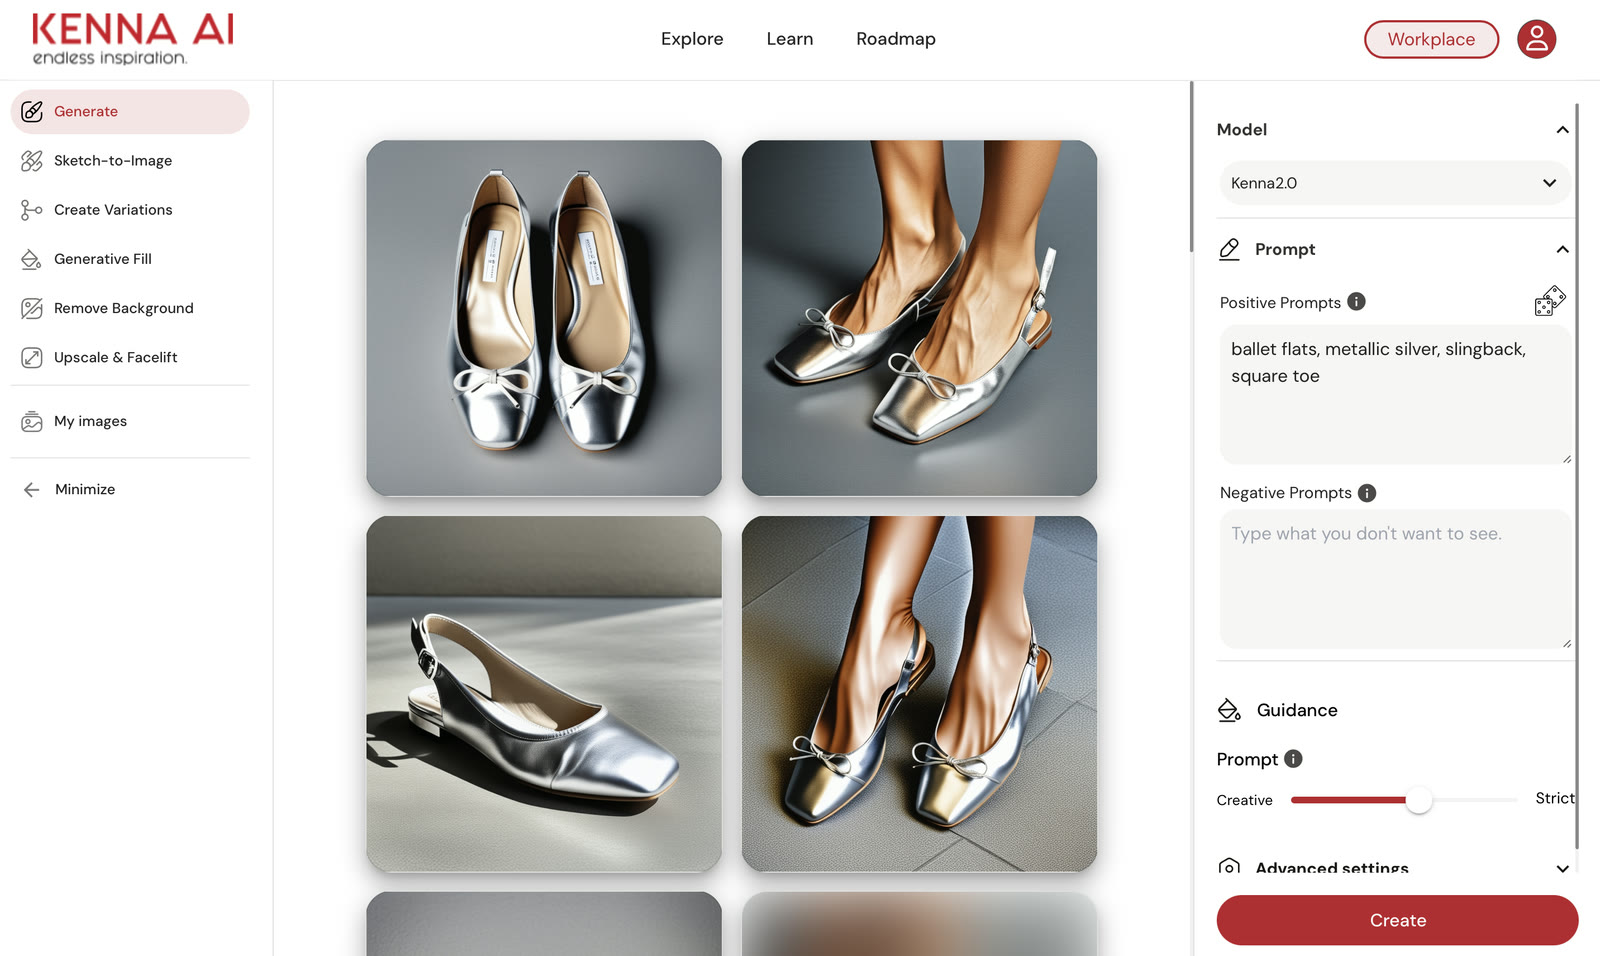
Task: Show info for Guidance Prompt
Action: (1293, 759)
